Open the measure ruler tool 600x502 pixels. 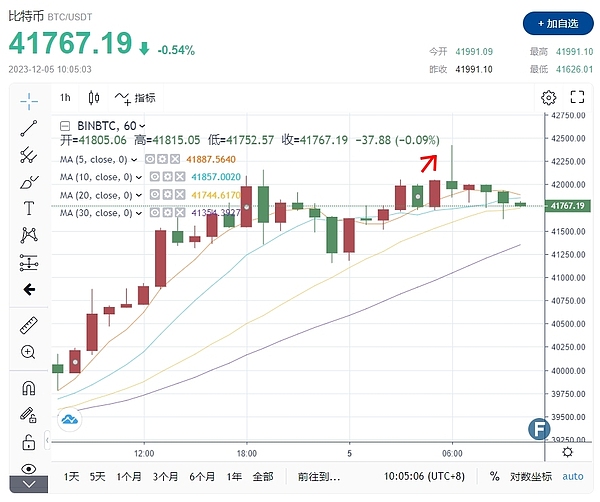[29, 326]
